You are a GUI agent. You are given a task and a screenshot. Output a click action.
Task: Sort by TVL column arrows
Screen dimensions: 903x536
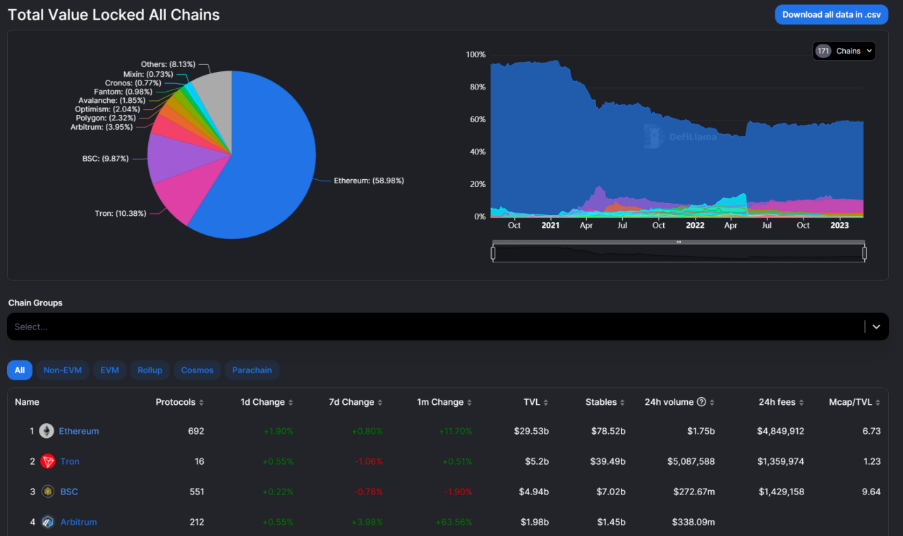(x=545, y=402)
